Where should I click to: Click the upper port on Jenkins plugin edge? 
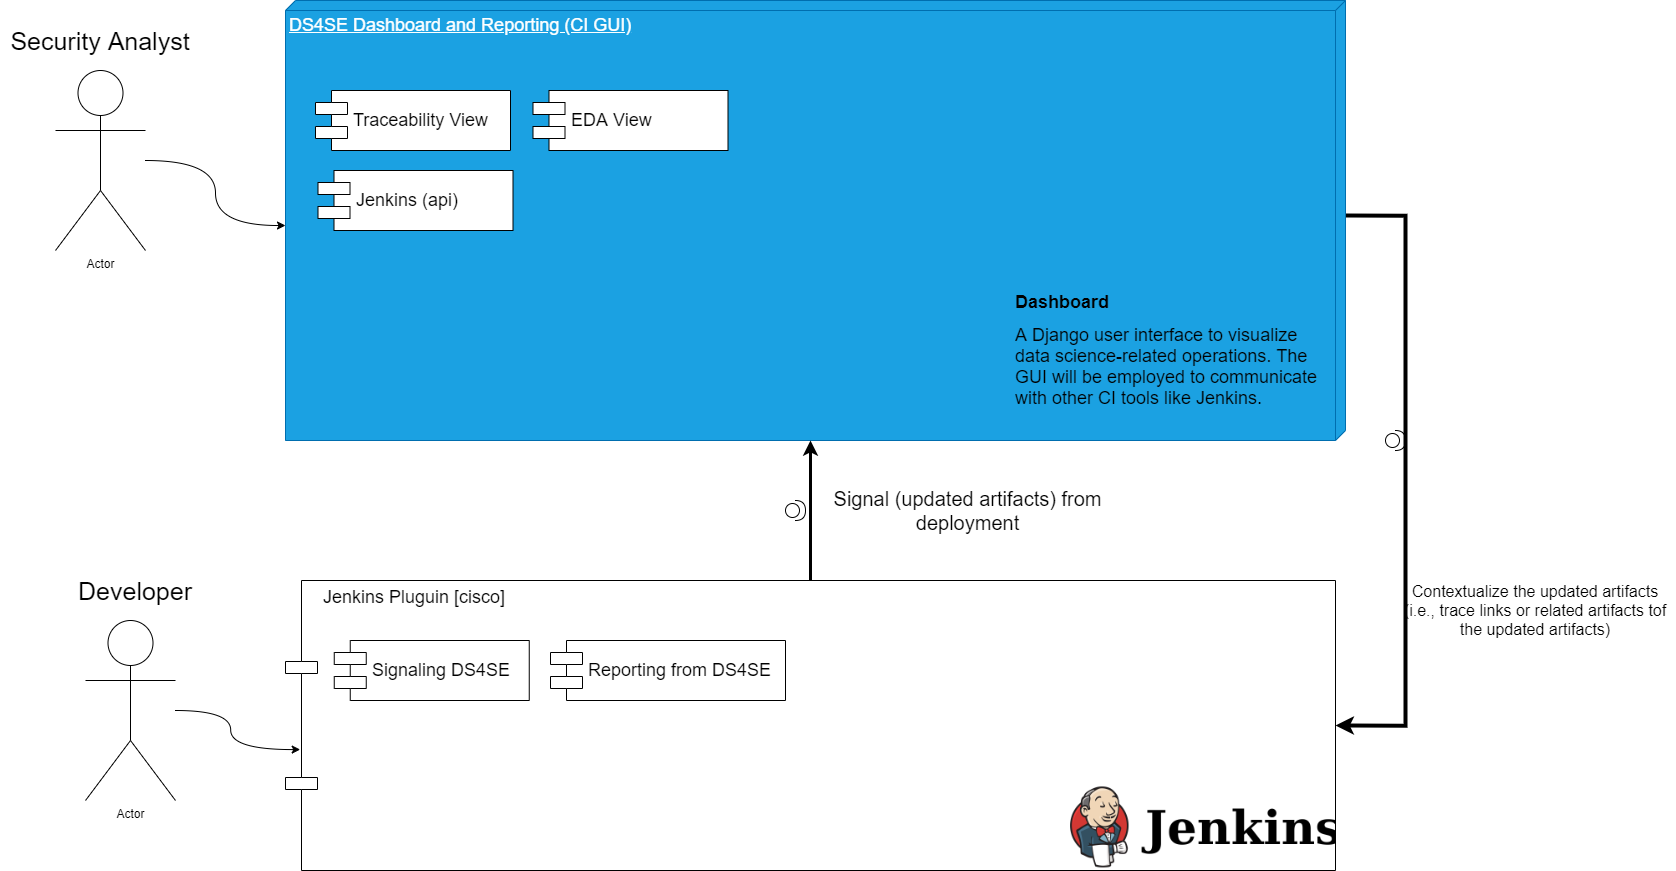click(301, 667)
